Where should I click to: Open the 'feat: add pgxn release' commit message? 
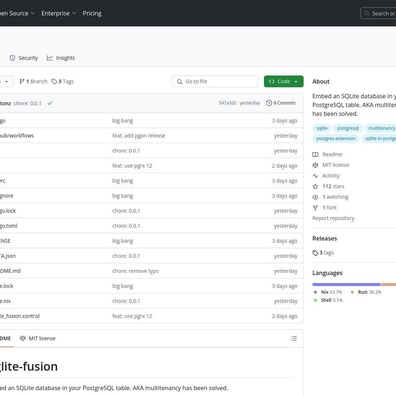click(139, 136)
